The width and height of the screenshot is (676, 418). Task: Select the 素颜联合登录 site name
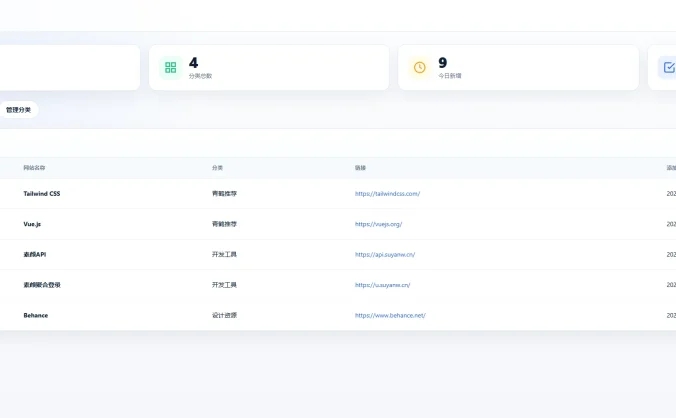pos(42,285)
